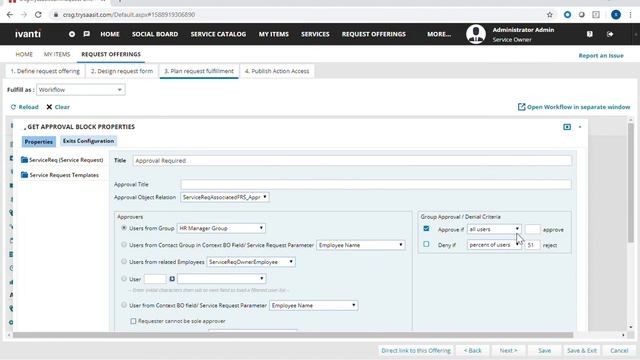The width and height of the screenshot is (640, 360).
Task: Open Approval Object Relation dropdown
Action: (224, 197)
